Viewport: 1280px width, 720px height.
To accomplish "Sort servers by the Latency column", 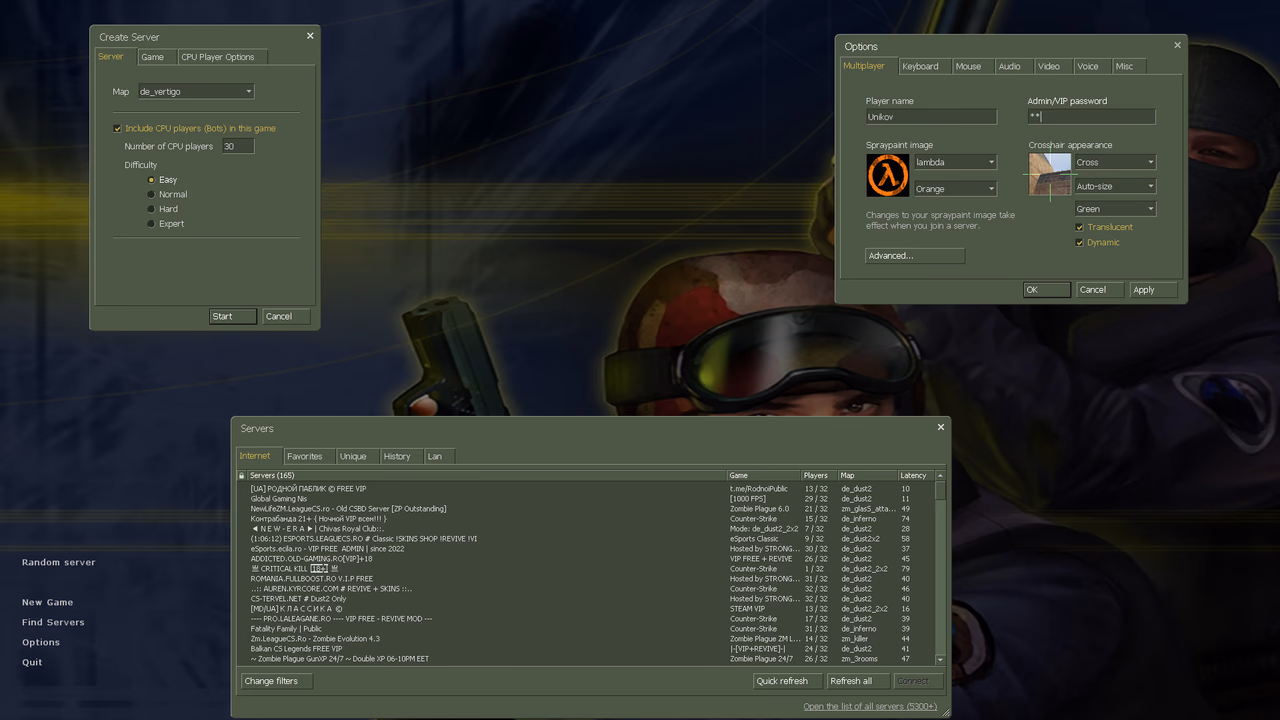I will 915,476.
